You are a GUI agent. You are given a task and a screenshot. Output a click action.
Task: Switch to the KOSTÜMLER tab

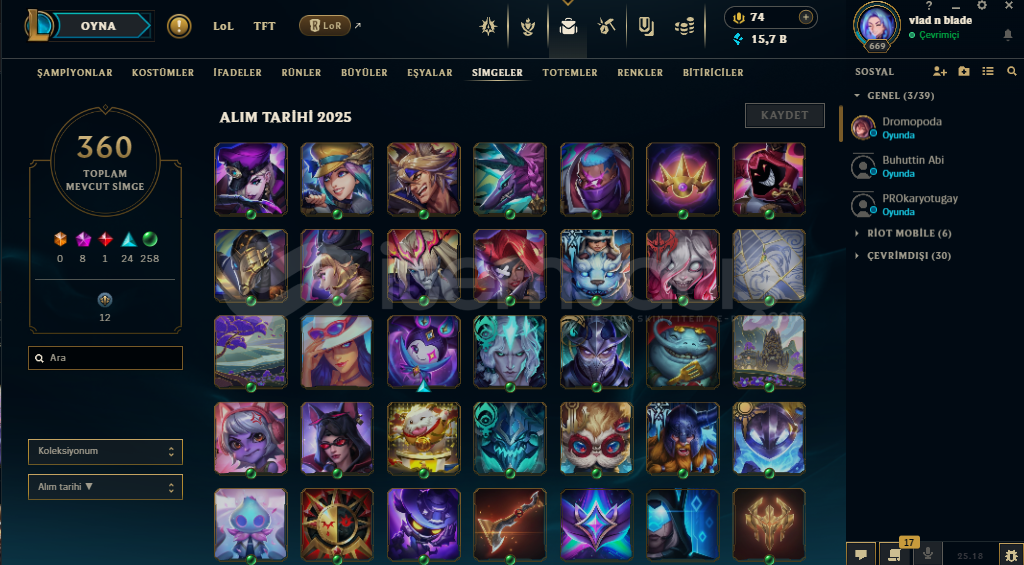[x=163, y=73]
